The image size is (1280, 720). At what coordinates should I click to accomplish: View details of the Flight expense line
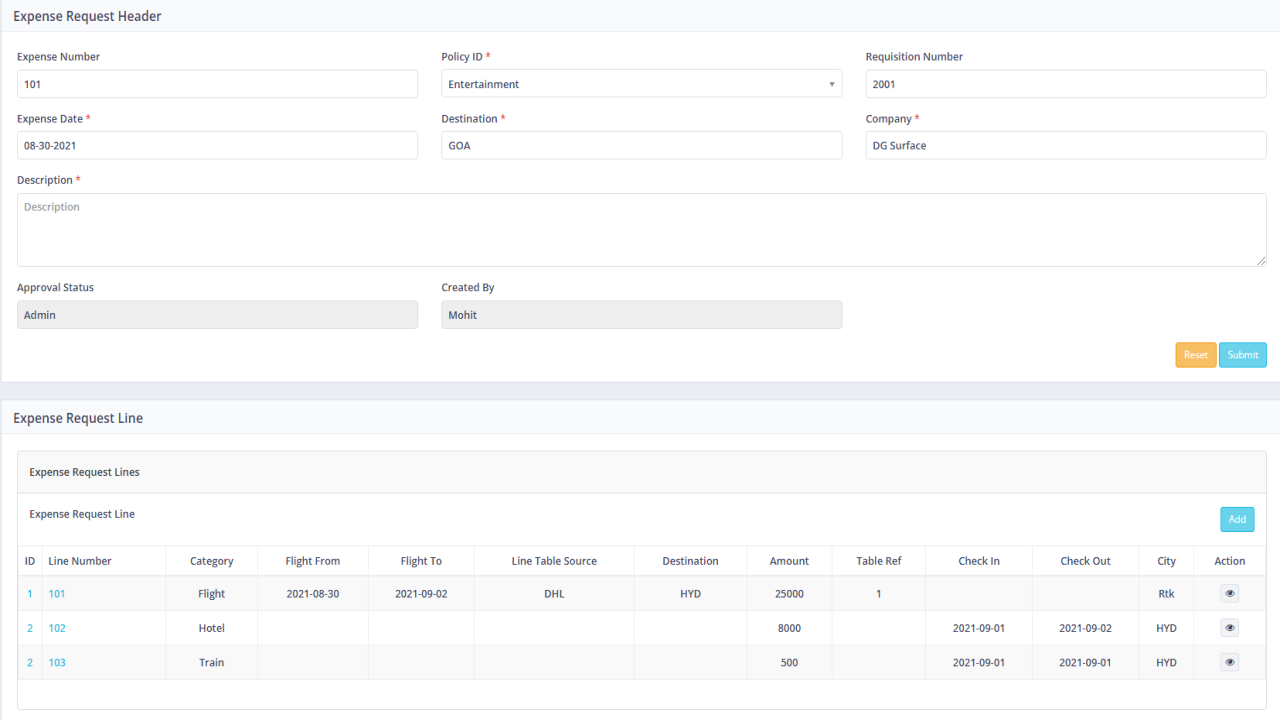tap(1229, 592)
